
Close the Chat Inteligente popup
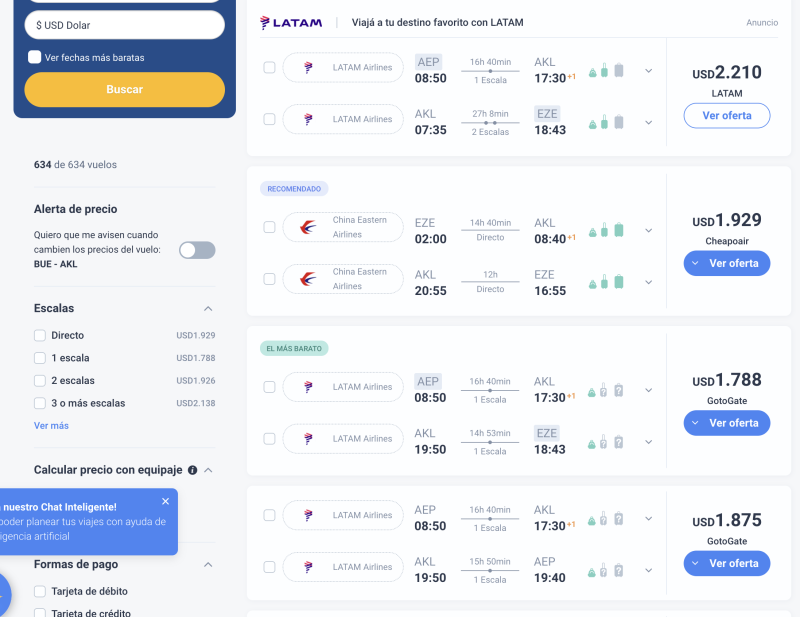[166, 501]
